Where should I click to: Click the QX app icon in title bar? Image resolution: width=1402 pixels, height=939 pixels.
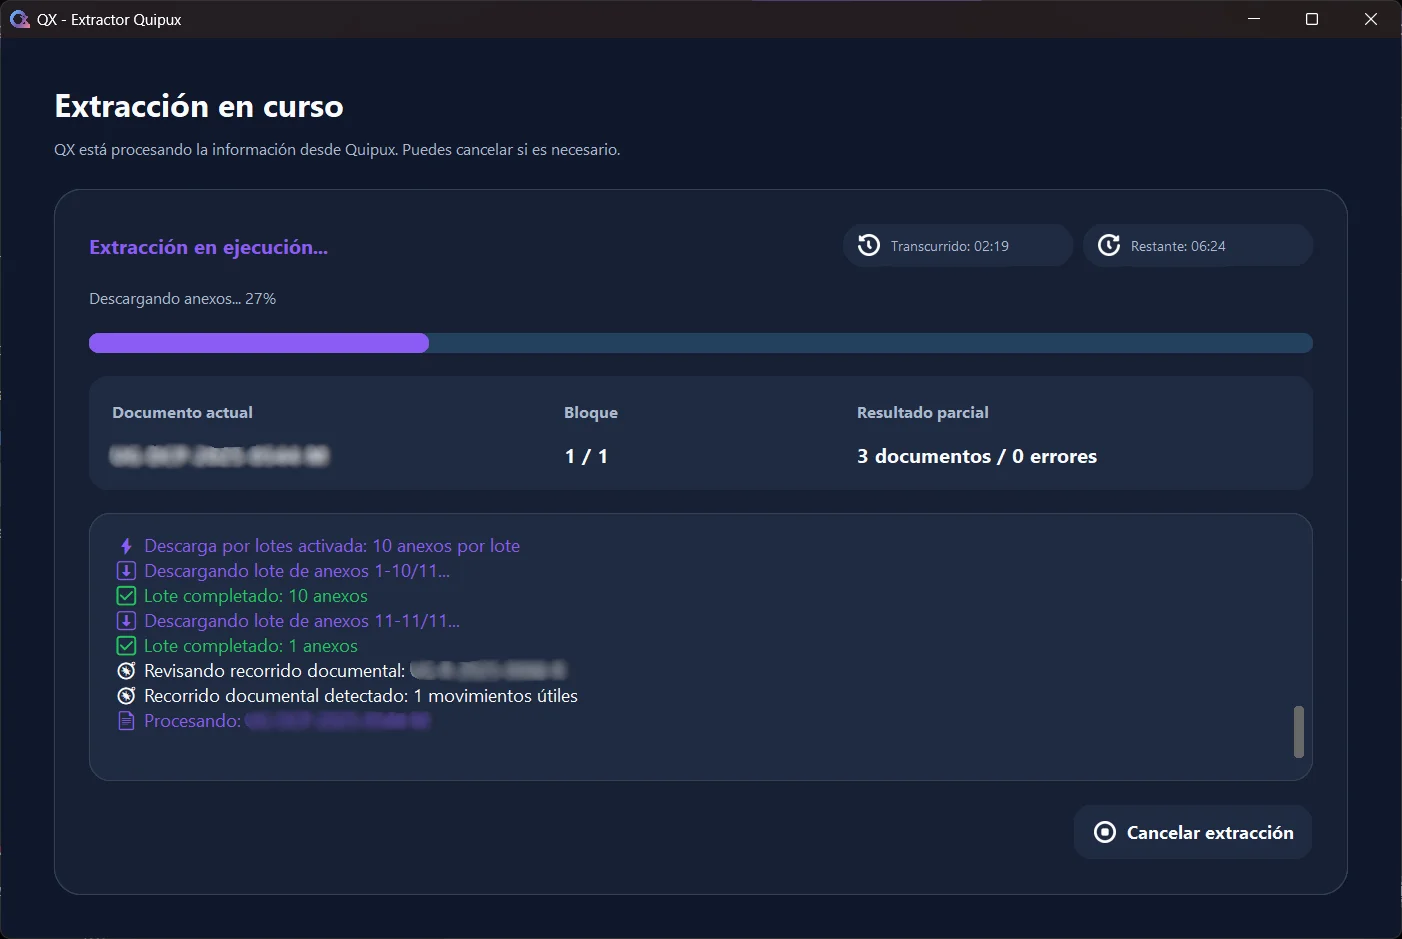[x=19, y=19]
